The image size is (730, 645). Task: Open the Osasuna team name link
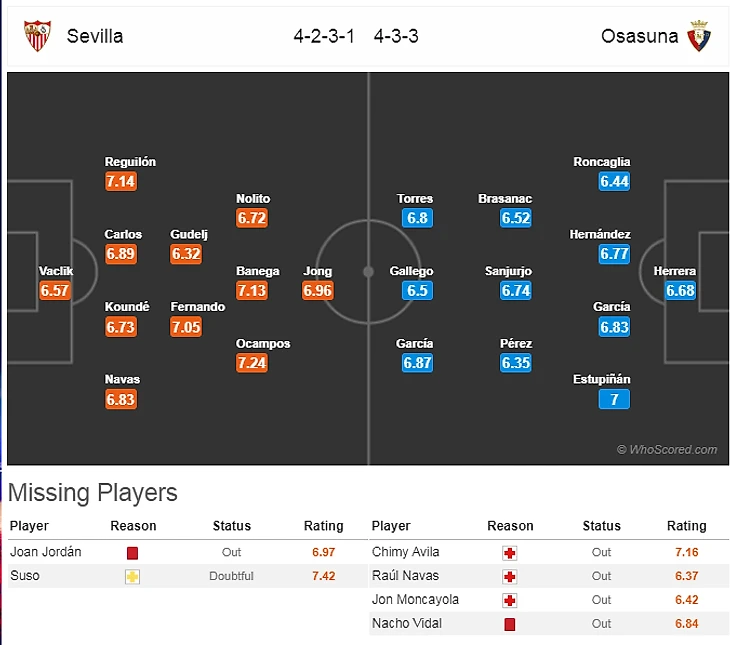[639, 36]
